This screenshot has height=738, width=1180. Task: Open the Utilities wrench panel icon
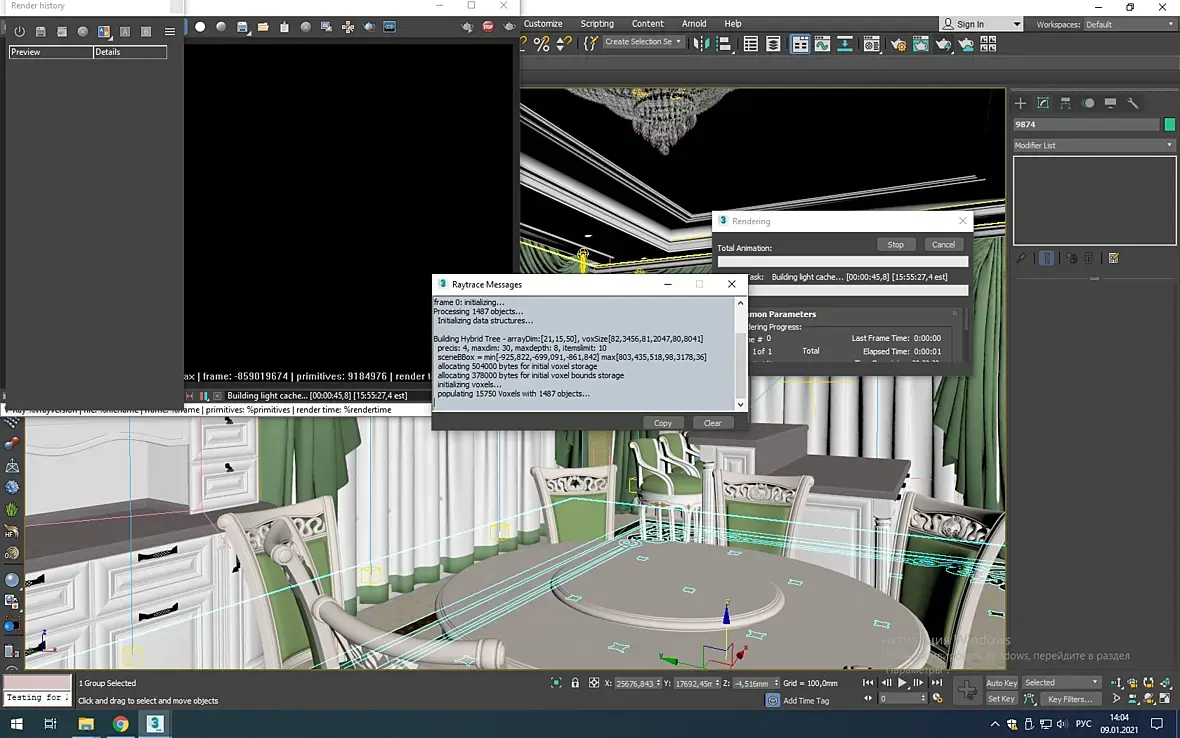point(1133,103)
